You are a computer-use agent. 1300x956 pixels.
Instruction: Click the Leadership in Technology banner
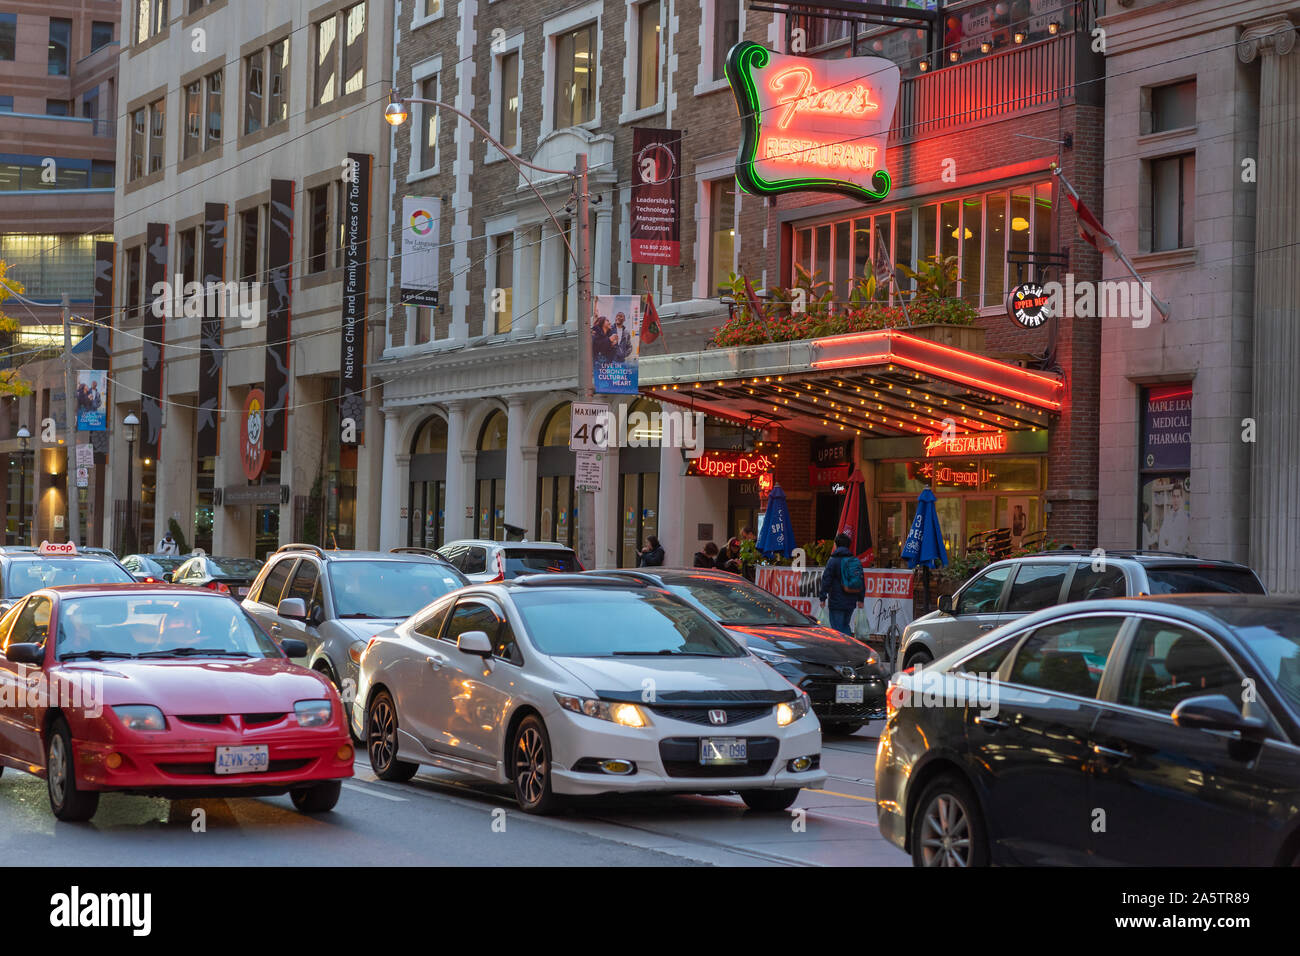point(655,197)
